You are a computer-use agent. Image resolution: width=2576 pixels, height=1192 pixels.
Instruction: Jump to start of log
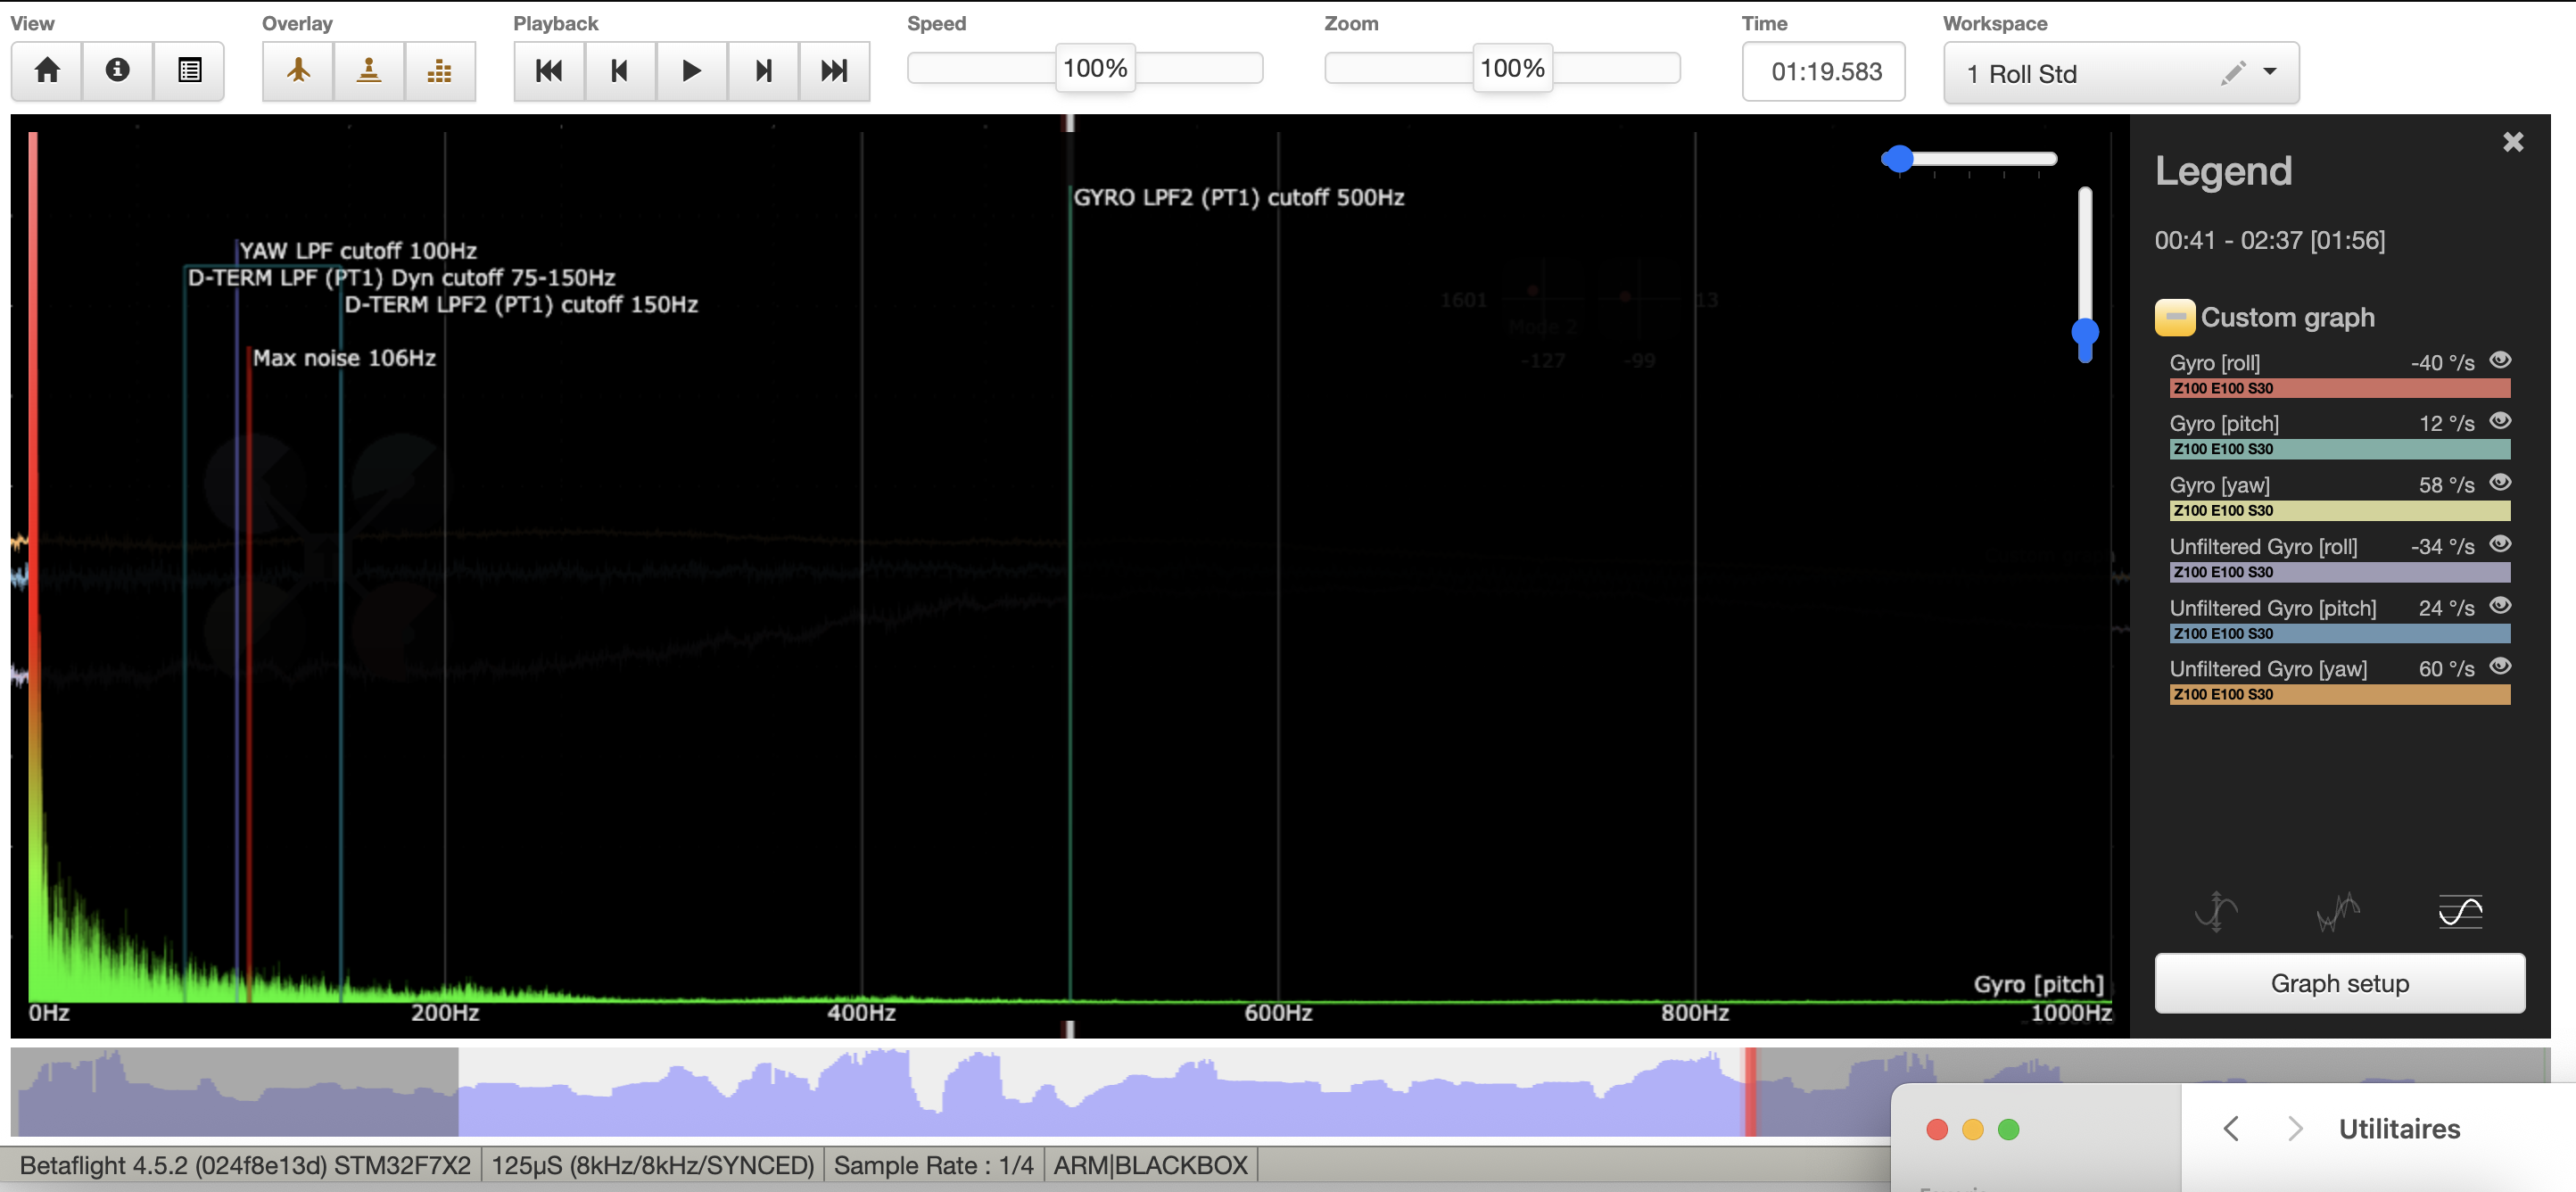(x=549, y=71)
